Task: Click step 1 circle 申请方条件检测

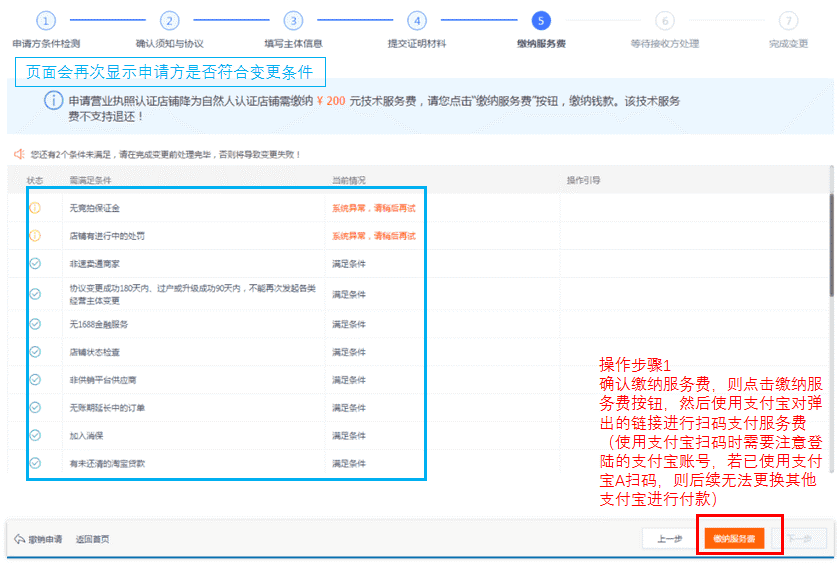Action: click(46, 21)
